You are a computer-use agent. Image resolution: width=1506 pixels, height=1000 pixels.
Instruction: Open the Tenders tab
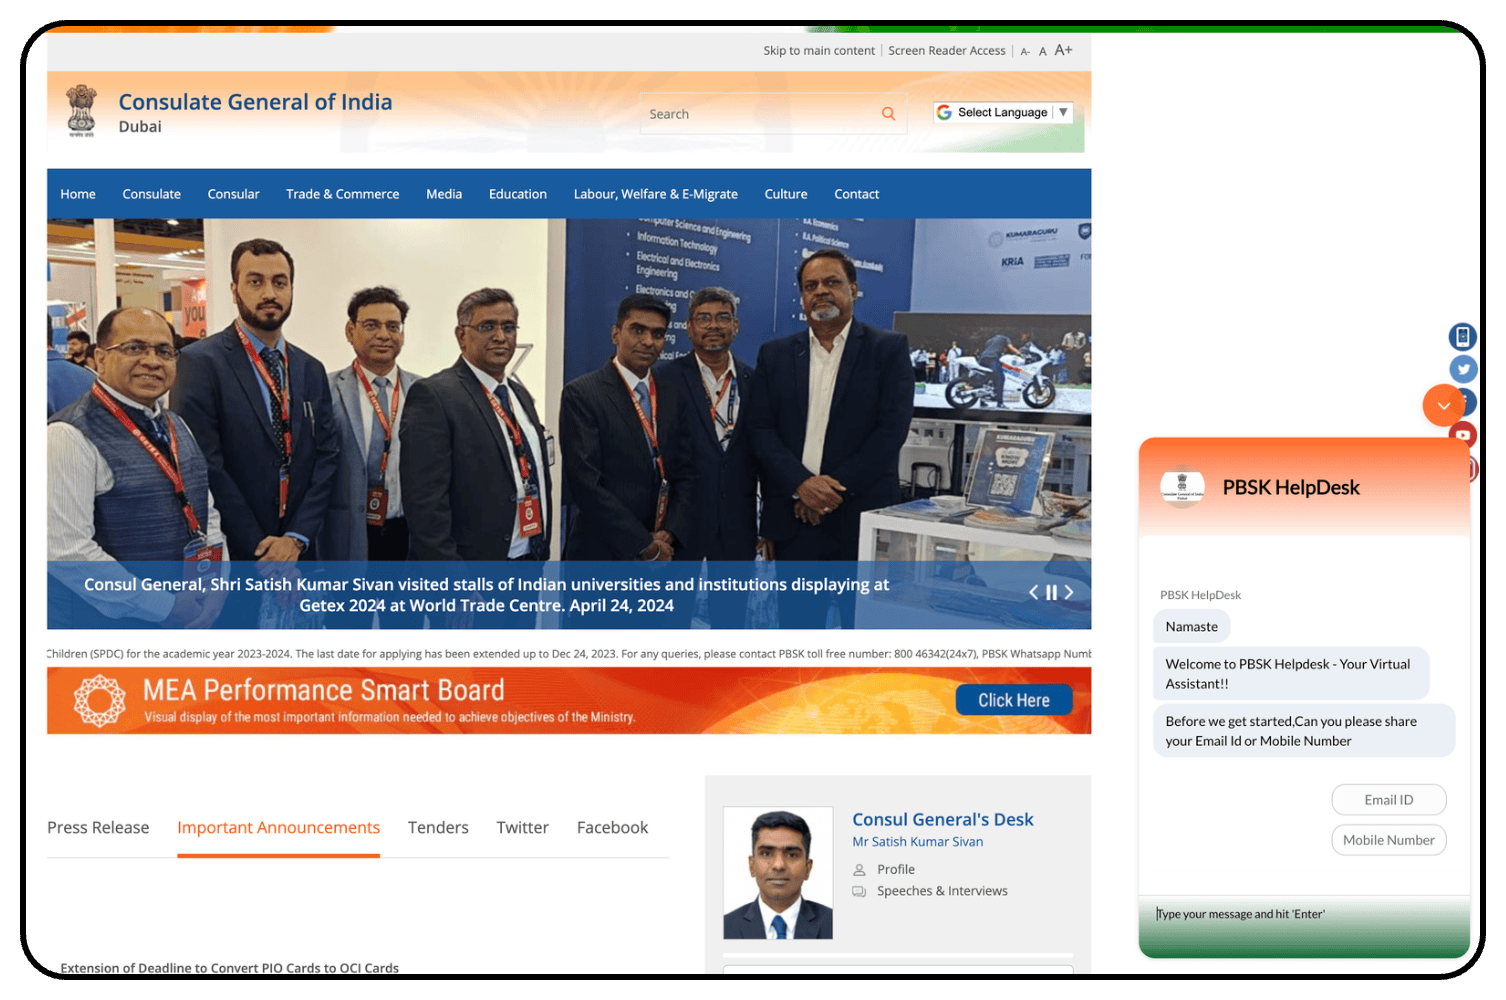tap(438, 827)
